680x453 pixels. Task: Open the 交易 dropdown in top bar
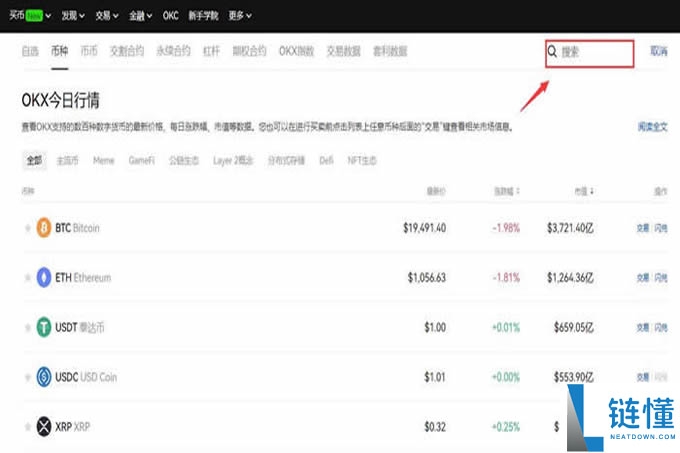point(107,16)
